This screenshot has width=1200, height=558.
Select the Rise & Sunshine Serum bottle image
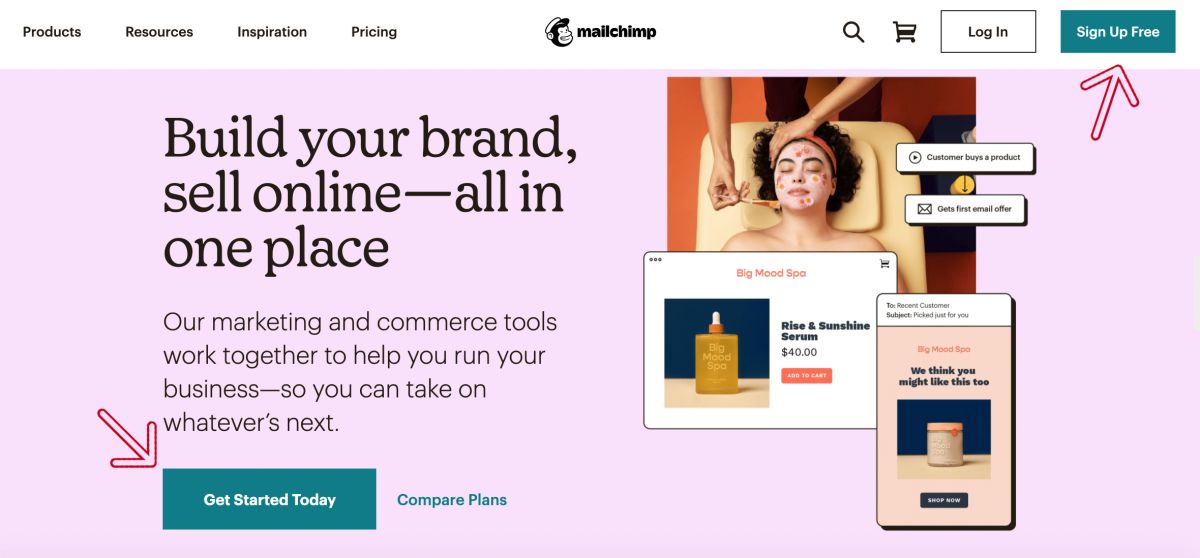(x=717, y=353)
